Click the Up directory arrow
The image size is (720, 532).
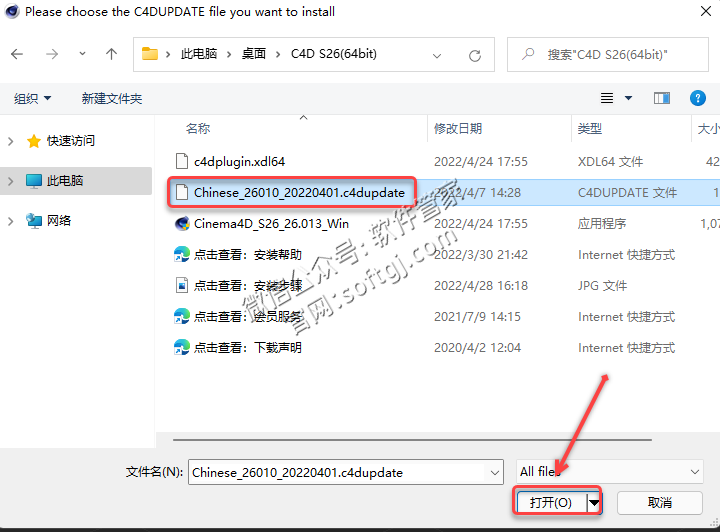point(111,54)
